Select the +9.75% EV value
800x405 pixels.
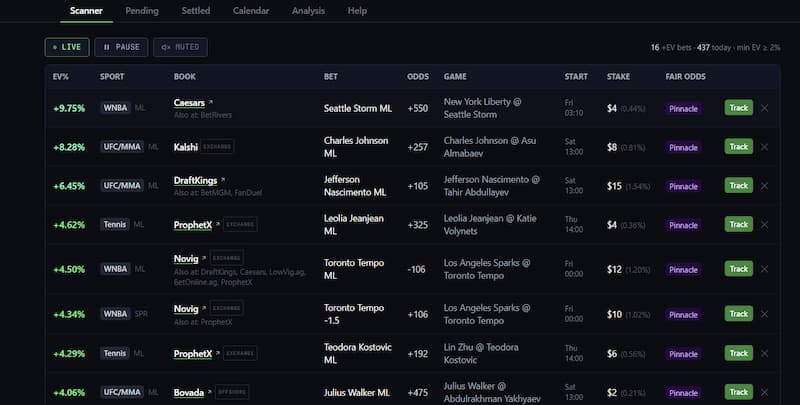coord(69,108)
